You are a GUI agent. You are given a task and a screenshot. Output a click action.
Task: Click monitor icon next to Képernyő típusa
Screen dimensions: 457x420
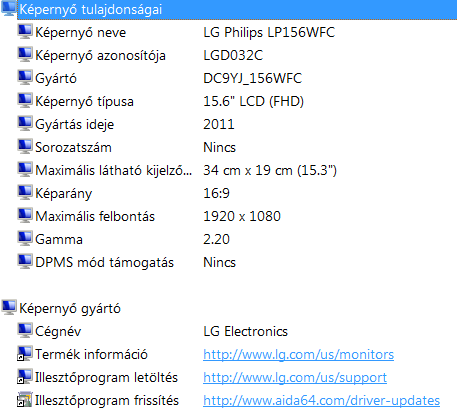(25, 101)
